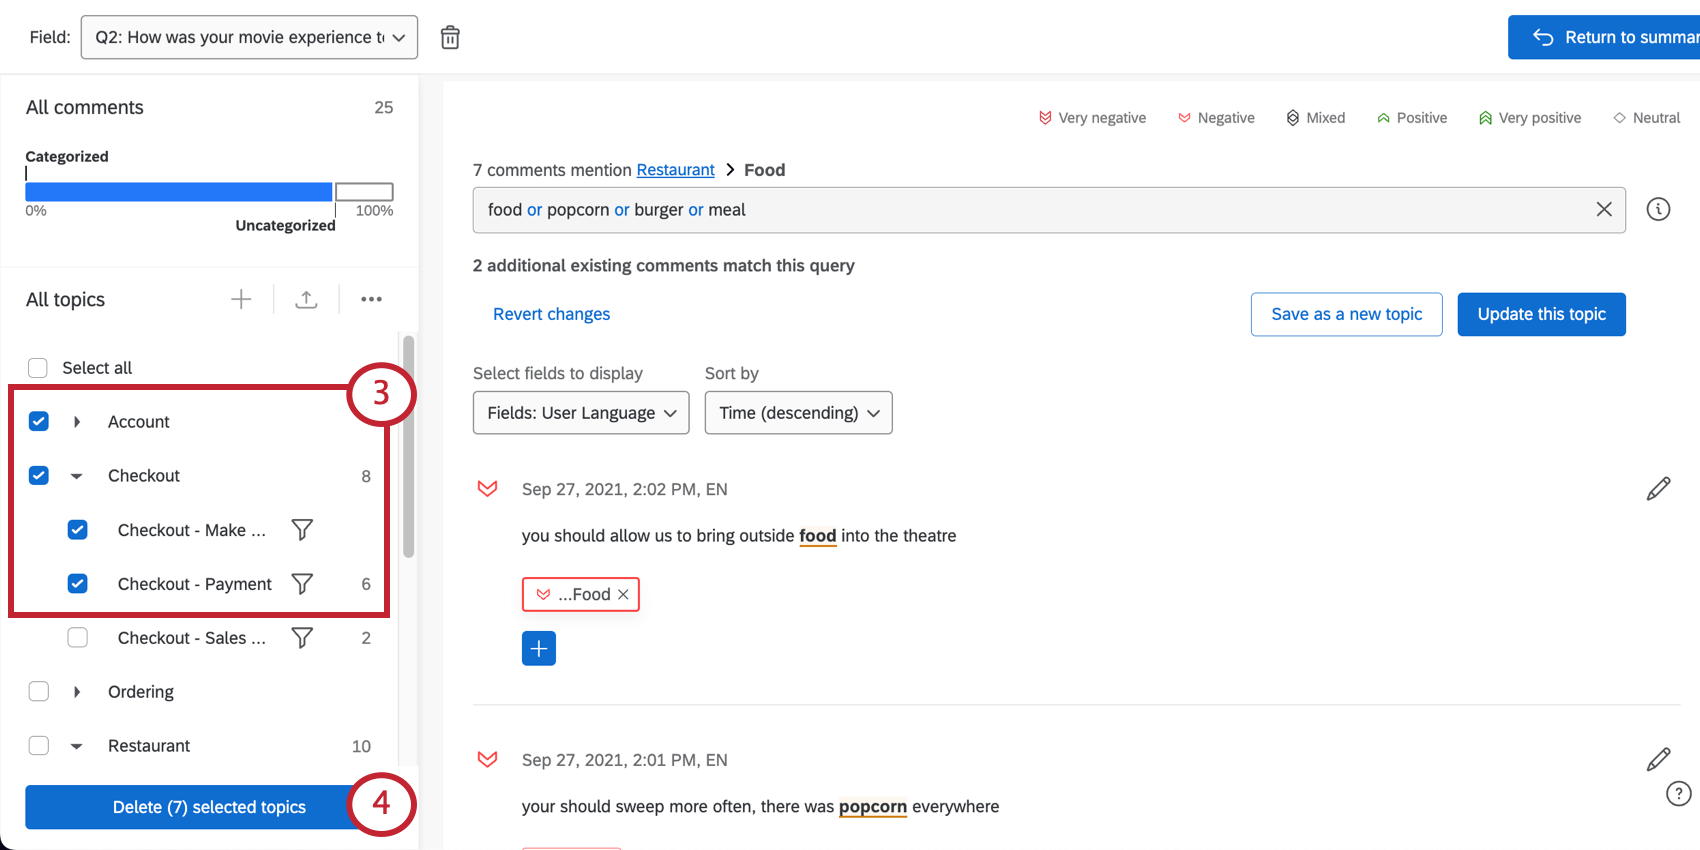Viewport: 1700px width, 850px height.
Task: Open the help question mark icon
Action: pos(1679,793)
